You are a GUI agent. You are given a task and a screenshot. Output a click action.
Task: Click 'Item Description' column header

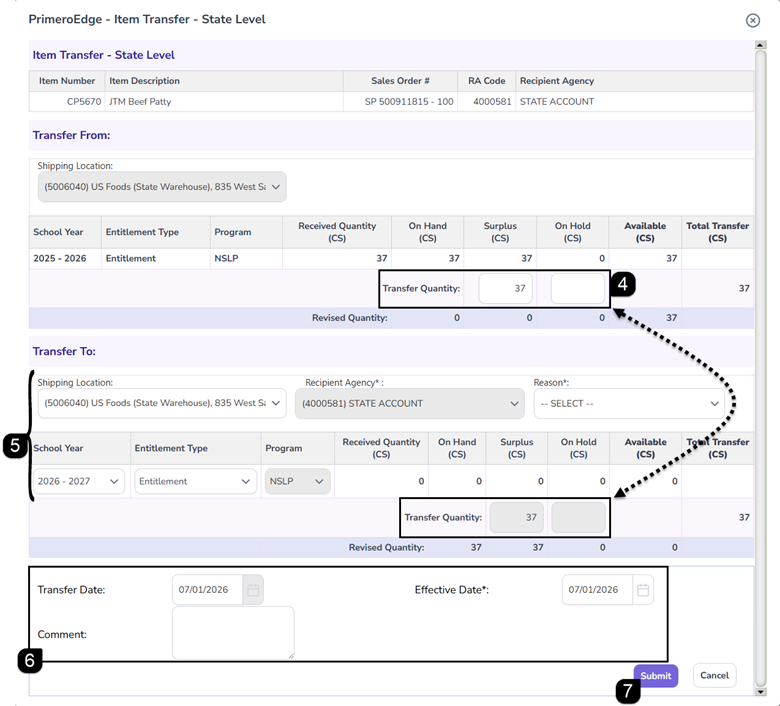[224, 81]
